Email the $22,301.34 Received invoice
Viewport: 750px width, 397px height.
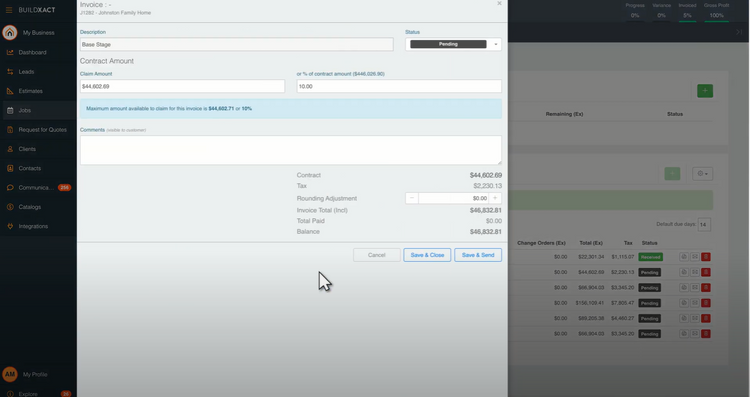(x=695, y=257)
